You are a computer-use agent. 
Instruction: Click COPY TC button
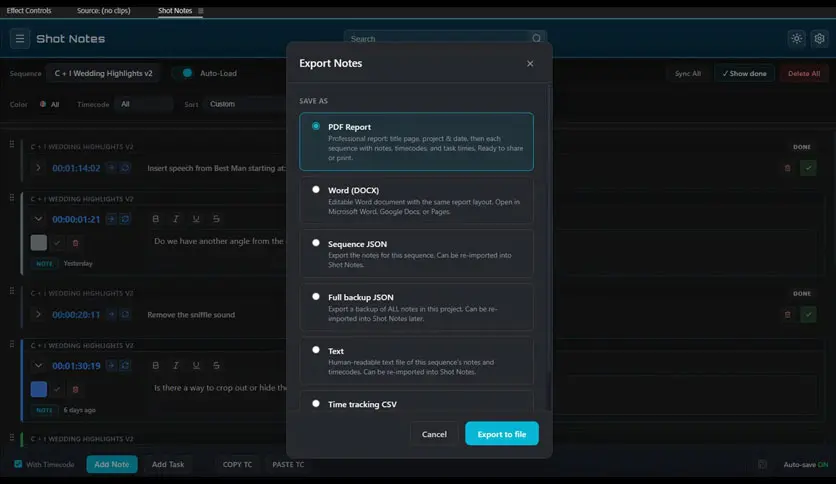click(x=237, y=464)
